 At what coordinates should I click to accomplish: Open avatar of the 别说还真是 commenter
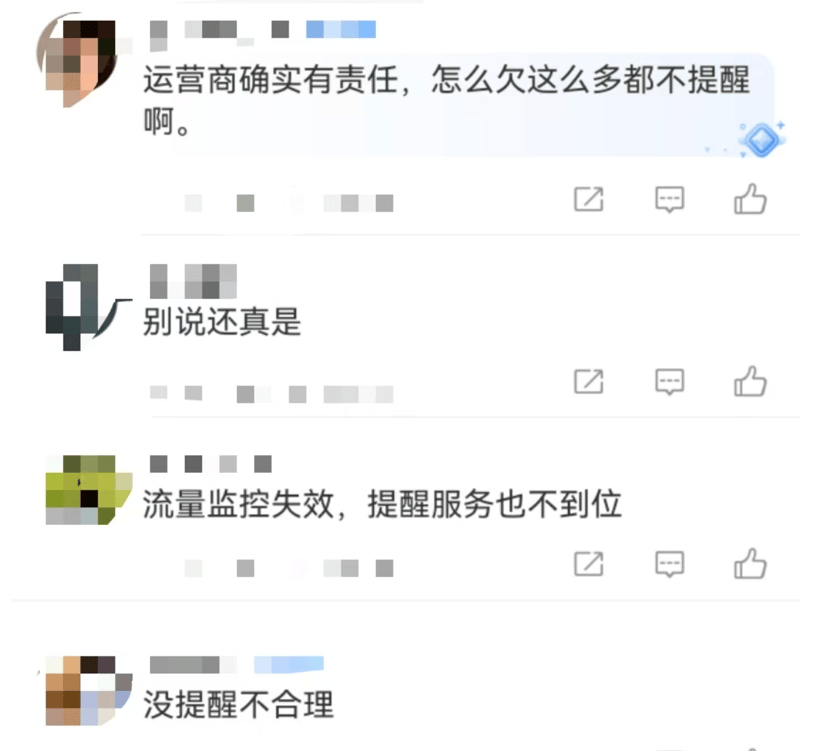pyautogui.click(x=88, y=307)
